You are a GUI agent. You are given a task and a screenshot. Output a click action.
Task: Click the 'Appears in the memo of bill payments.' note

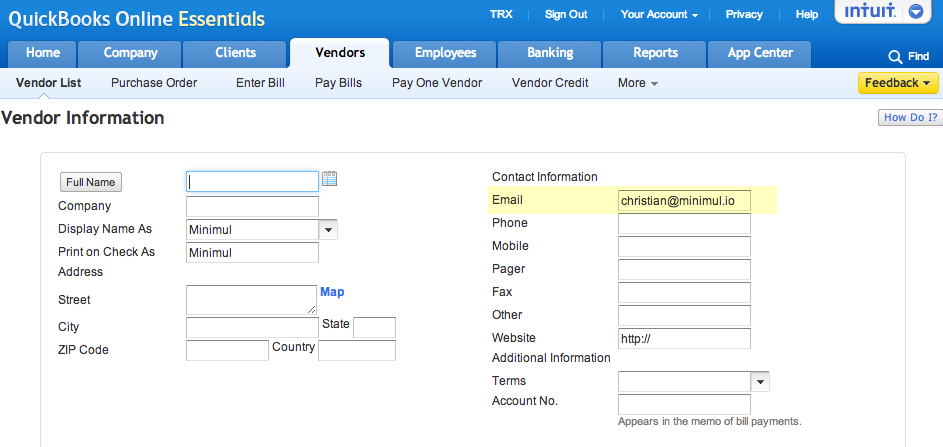(710, 422)
